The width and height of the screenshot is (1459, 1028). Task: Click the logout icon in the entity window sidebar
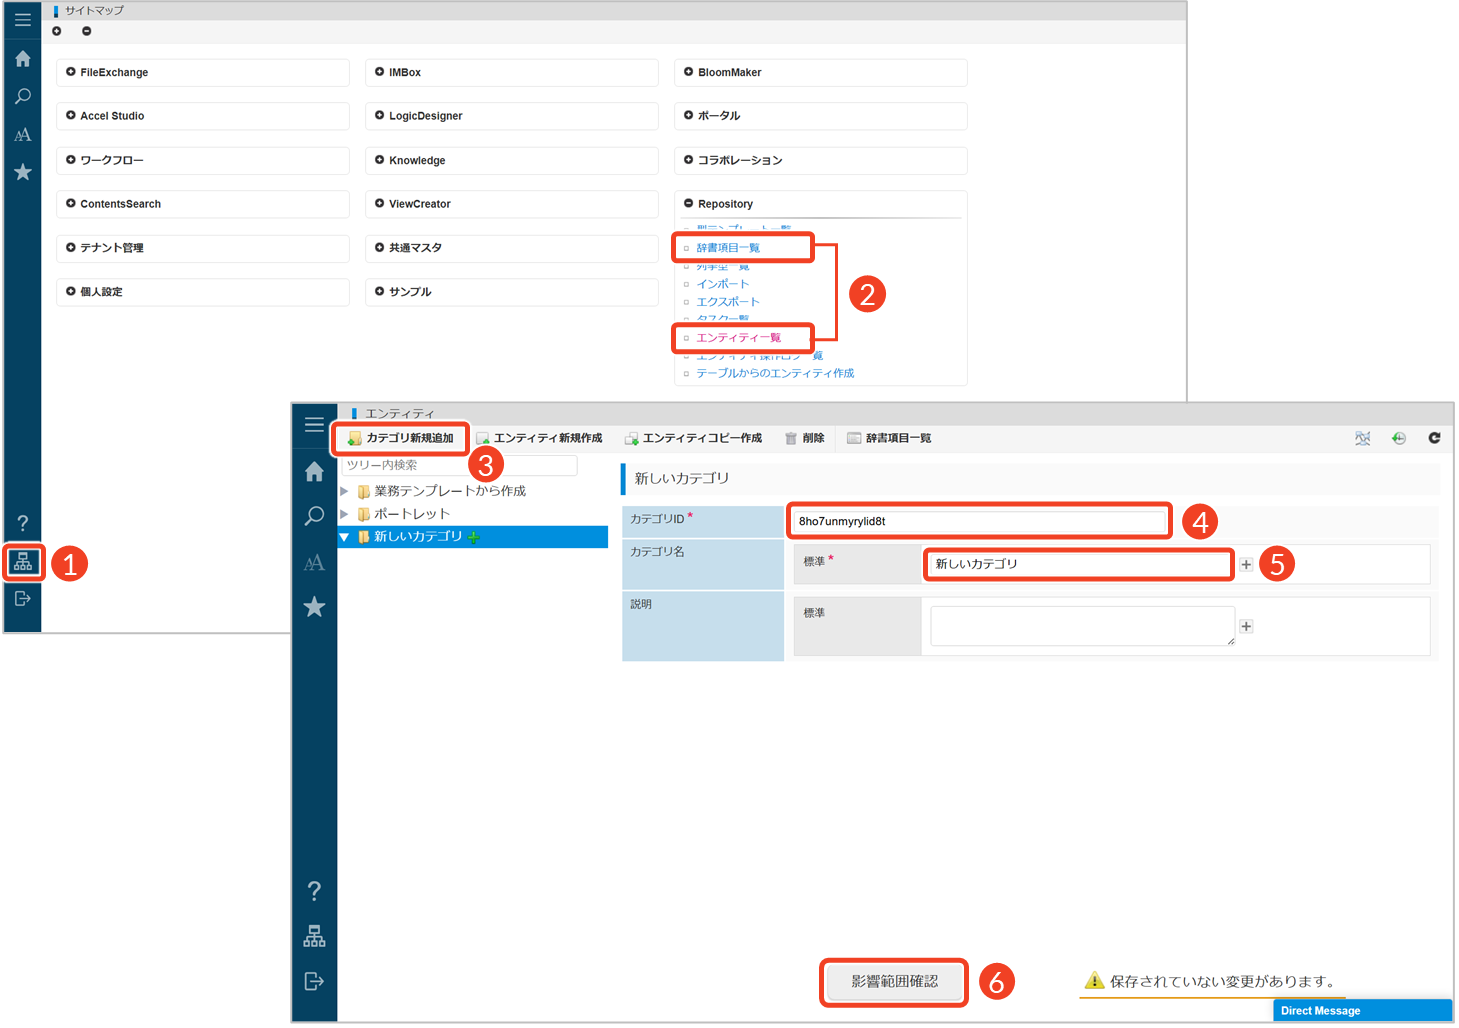point(314,981)
